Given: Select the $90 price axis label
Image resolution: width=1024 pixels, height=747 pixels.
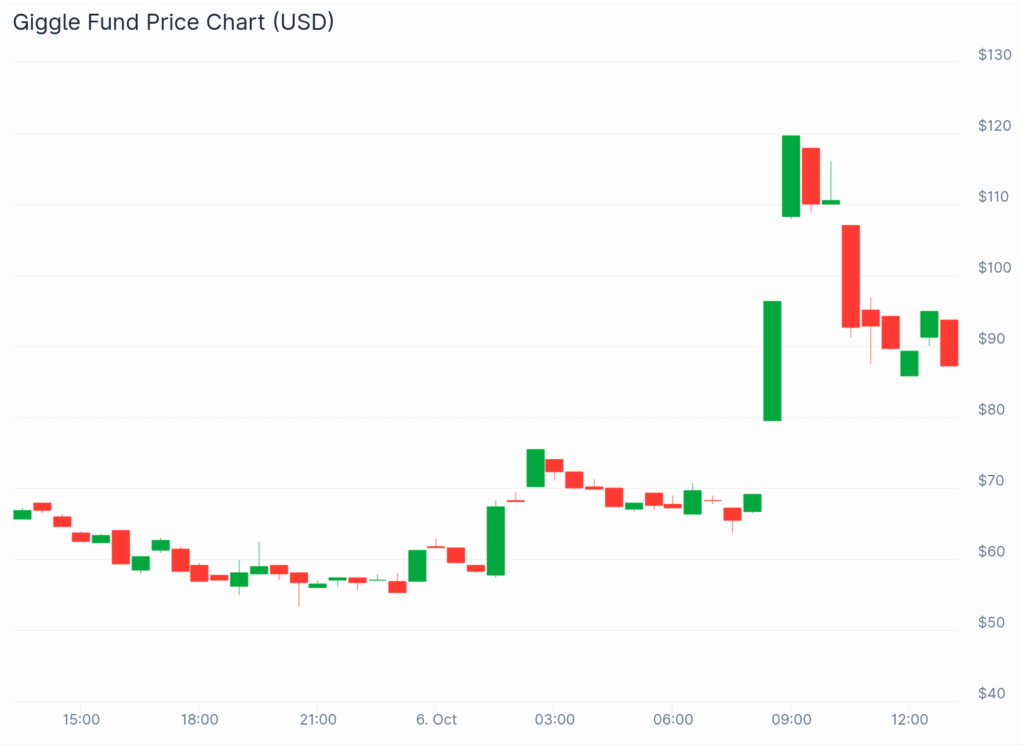Looking at the screenshot, I should point(994,339).
